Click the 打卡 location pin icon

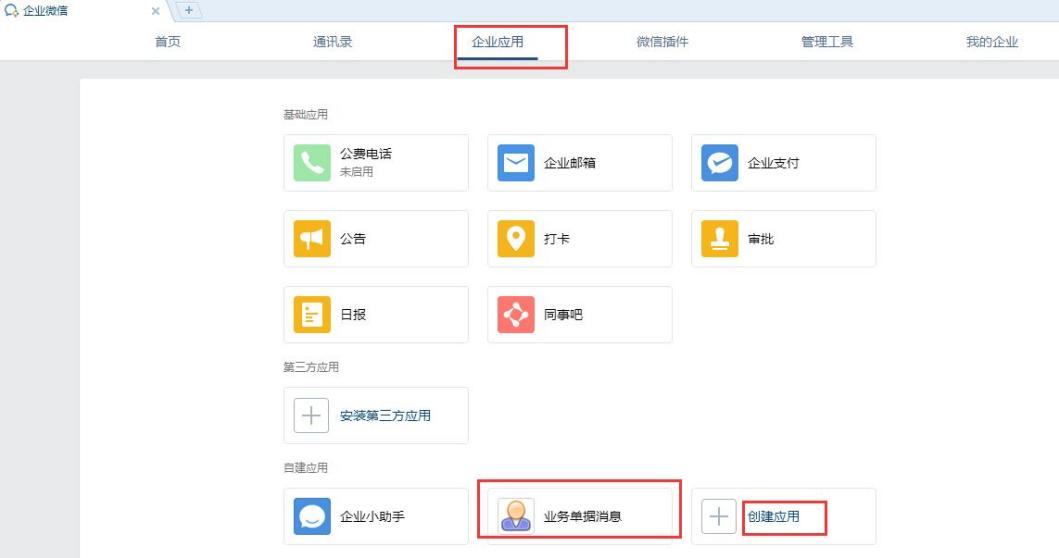(x=516, y=239)
